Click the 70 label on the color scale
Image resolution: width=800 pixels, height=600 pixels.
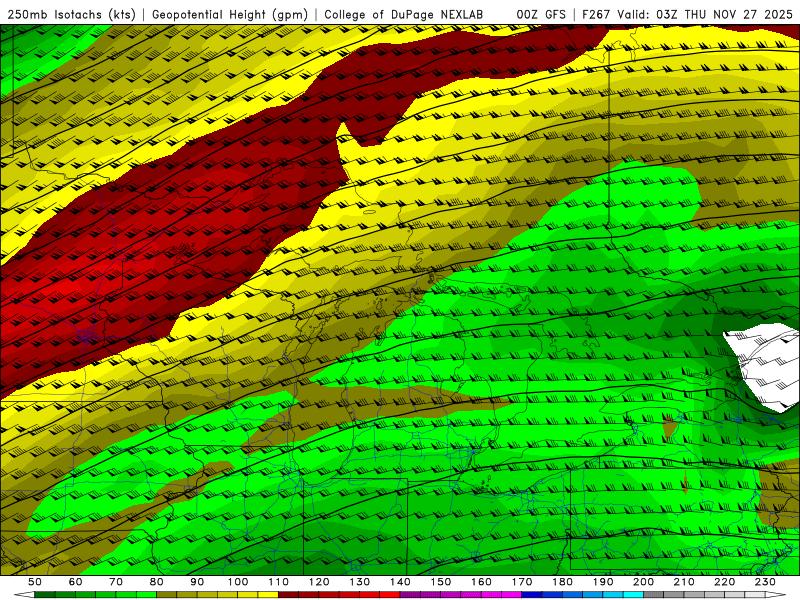pyautogui.click(x=116, y=582)
